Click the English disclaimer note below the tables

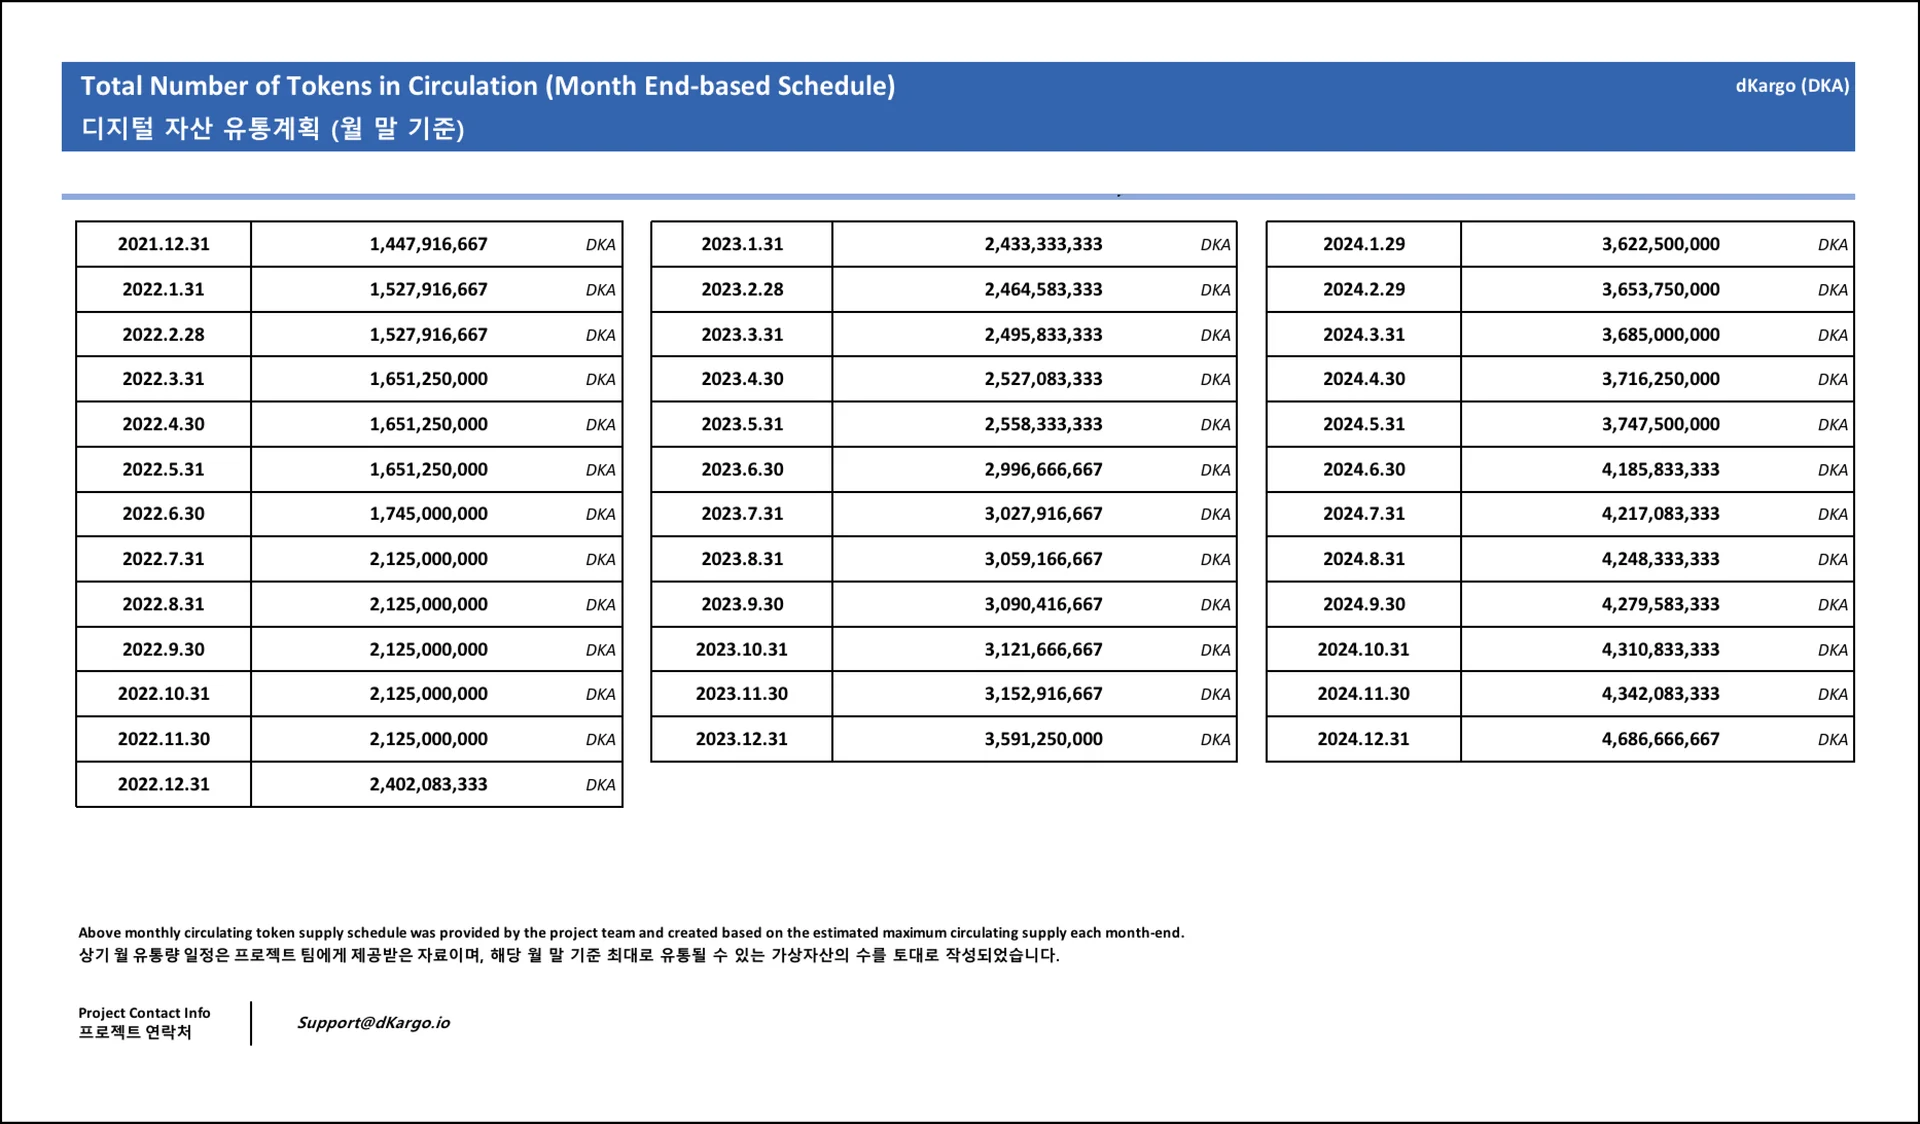tap(630, 932)
